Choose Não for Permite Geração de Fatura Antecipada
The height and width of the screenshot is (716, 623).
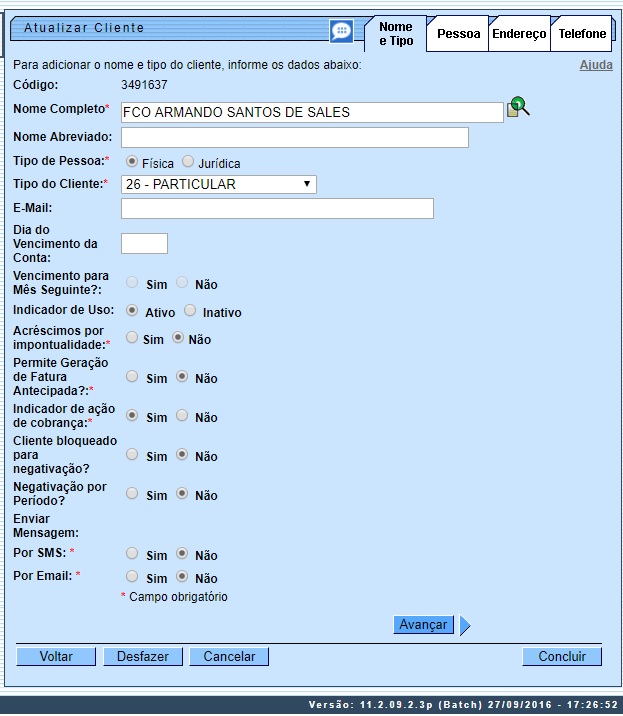(x=182, y=376)
